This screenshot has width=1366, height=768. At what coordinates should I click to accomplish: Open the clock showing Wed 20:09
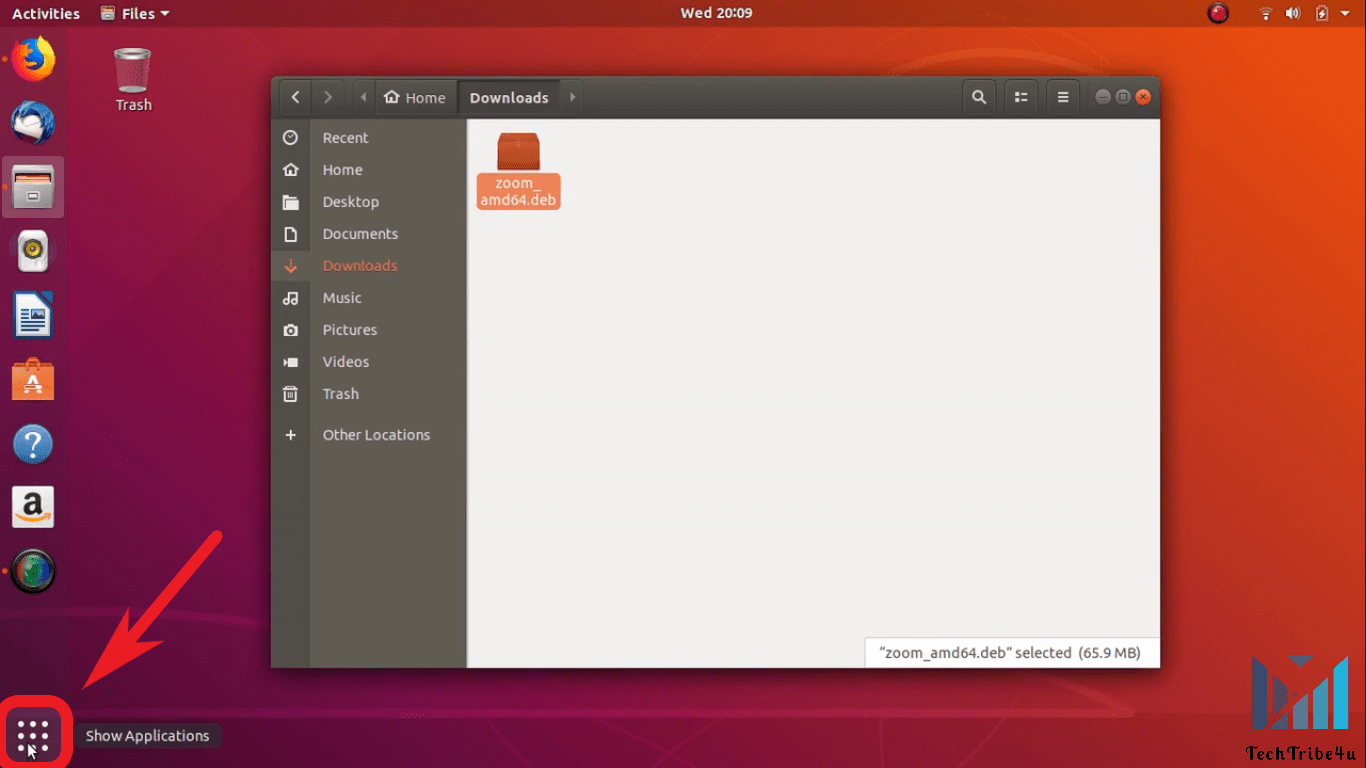(716, 13)
